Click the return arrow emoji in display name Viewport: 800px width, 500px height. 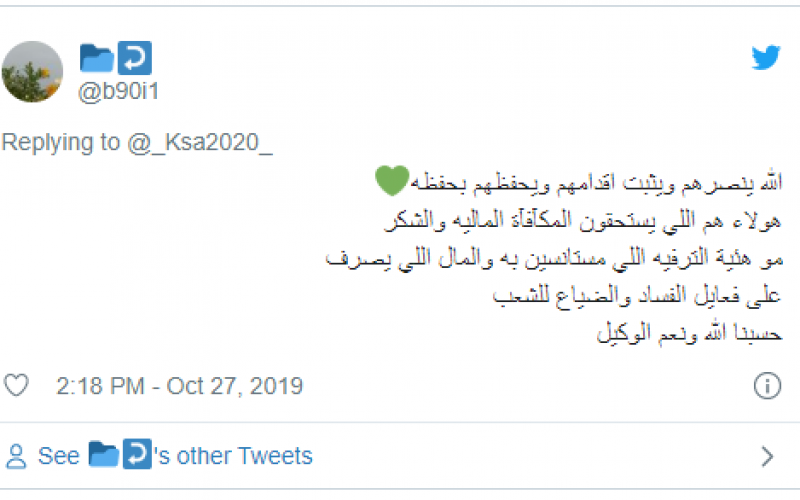(135, 58)
